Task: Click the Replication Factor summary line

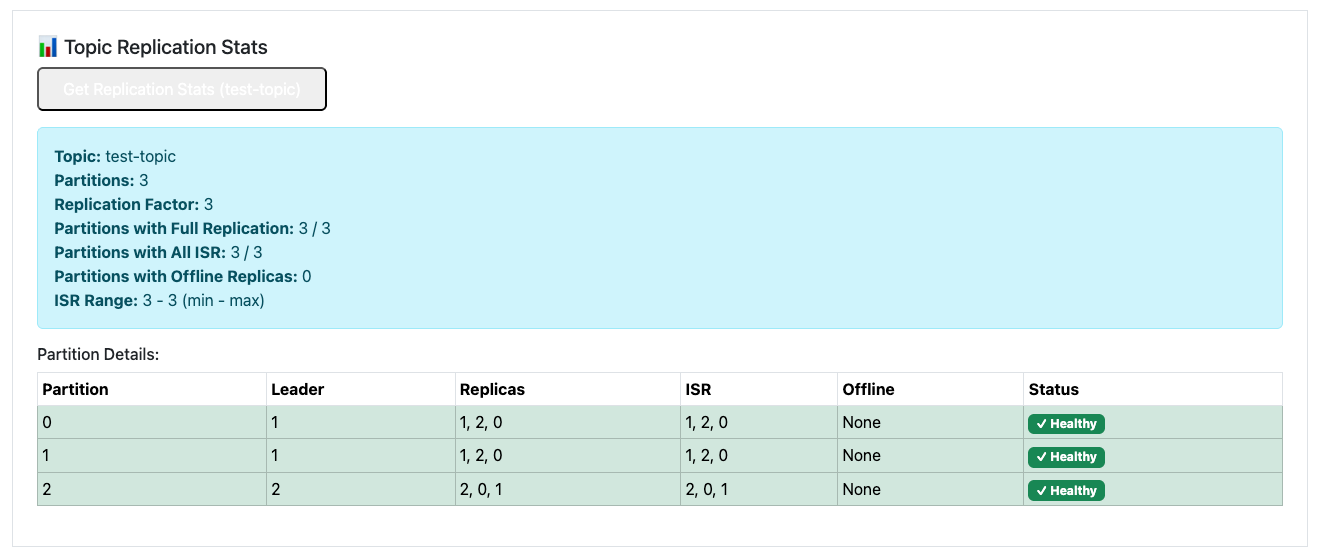Action: pos(133,204)
